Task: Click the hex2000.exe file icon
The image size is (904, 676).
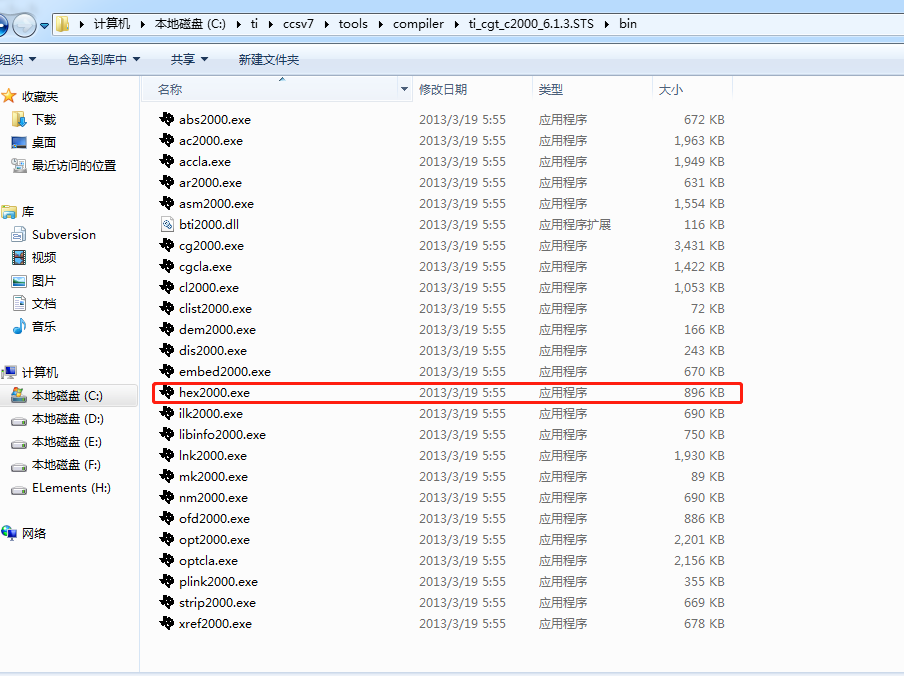Action: pyautogui.click(x=167, y=392)
